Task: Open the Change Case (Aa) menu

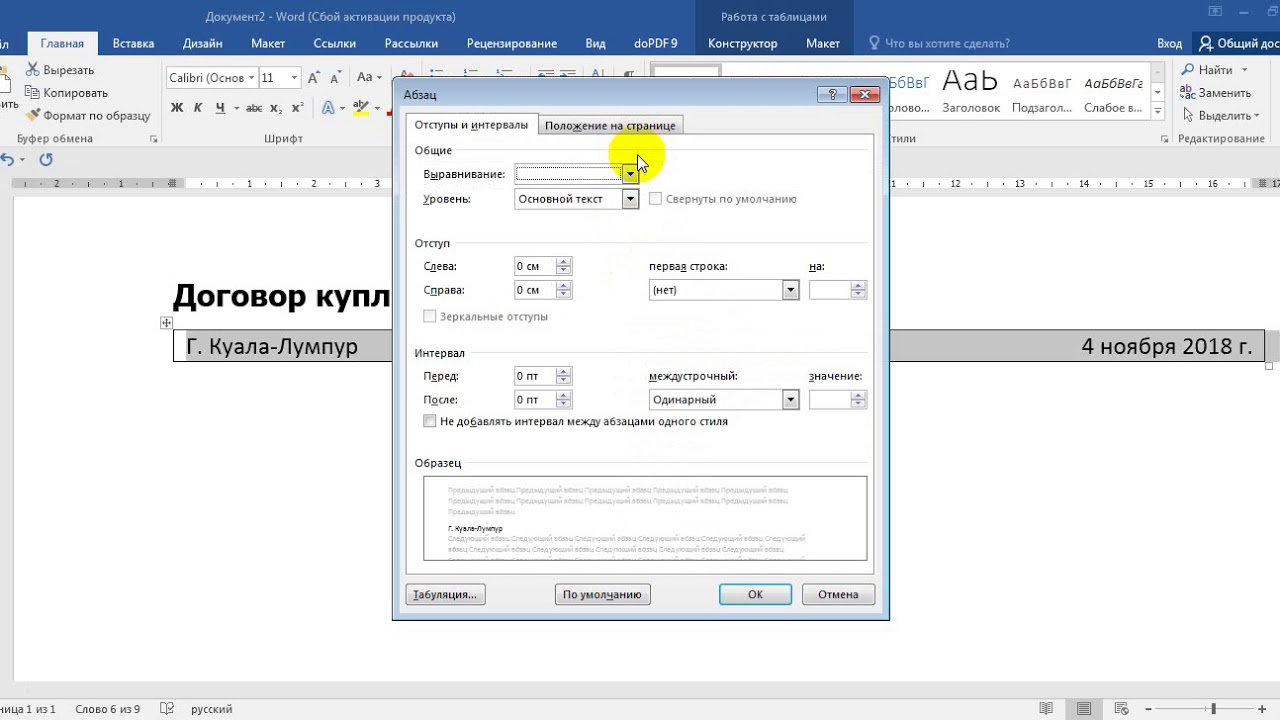Action: [369, 77]
